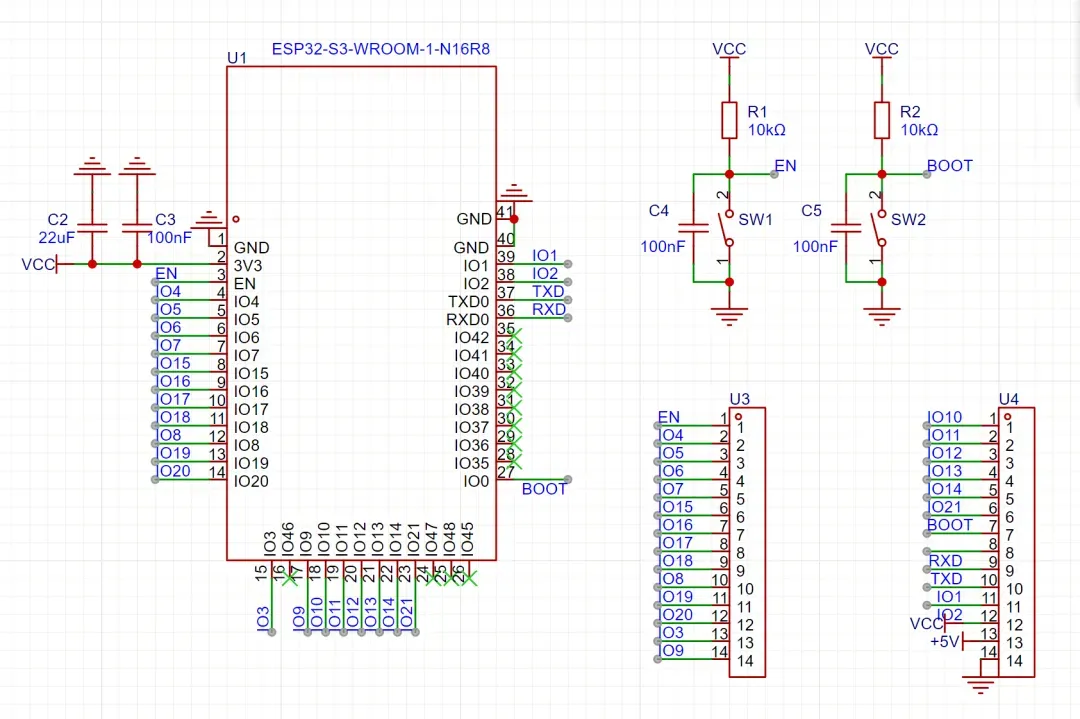Click the 100nF value beside C3
This screenshot has height=719, width=1080.
(x=169, y=238)
